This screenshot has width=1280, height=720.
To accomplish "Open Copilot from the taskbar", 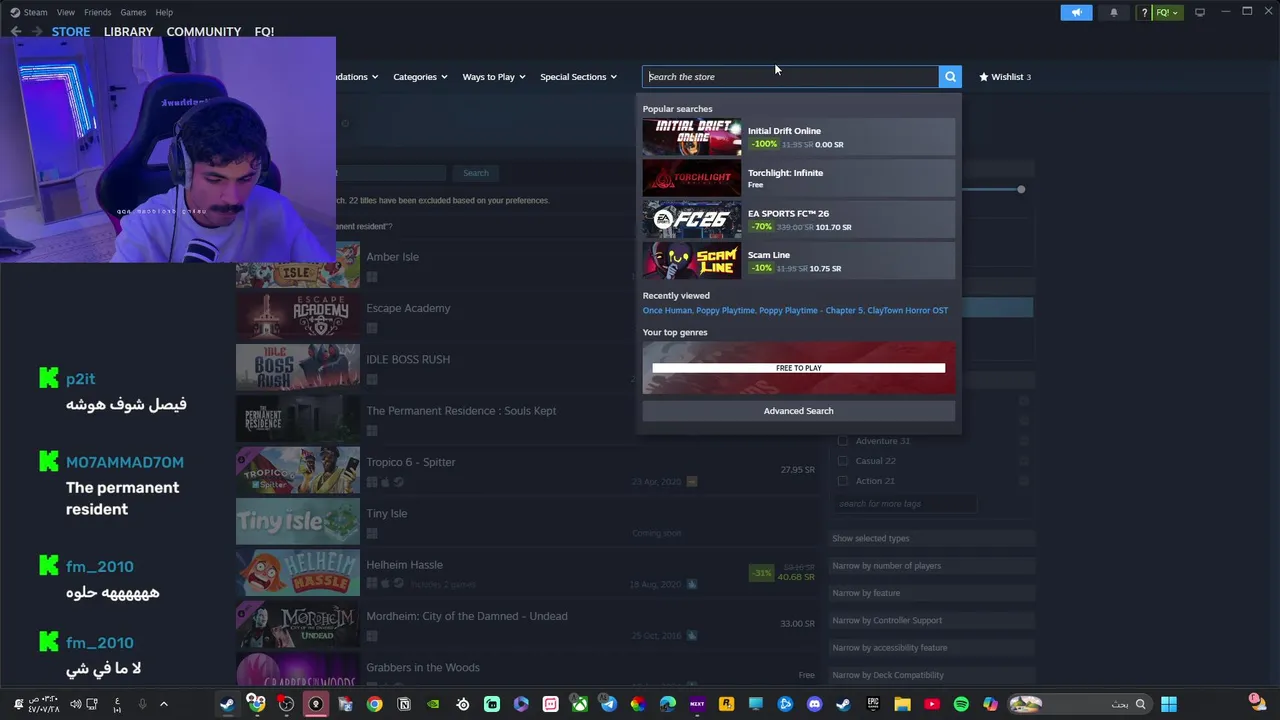I will [x=990, y=704].
